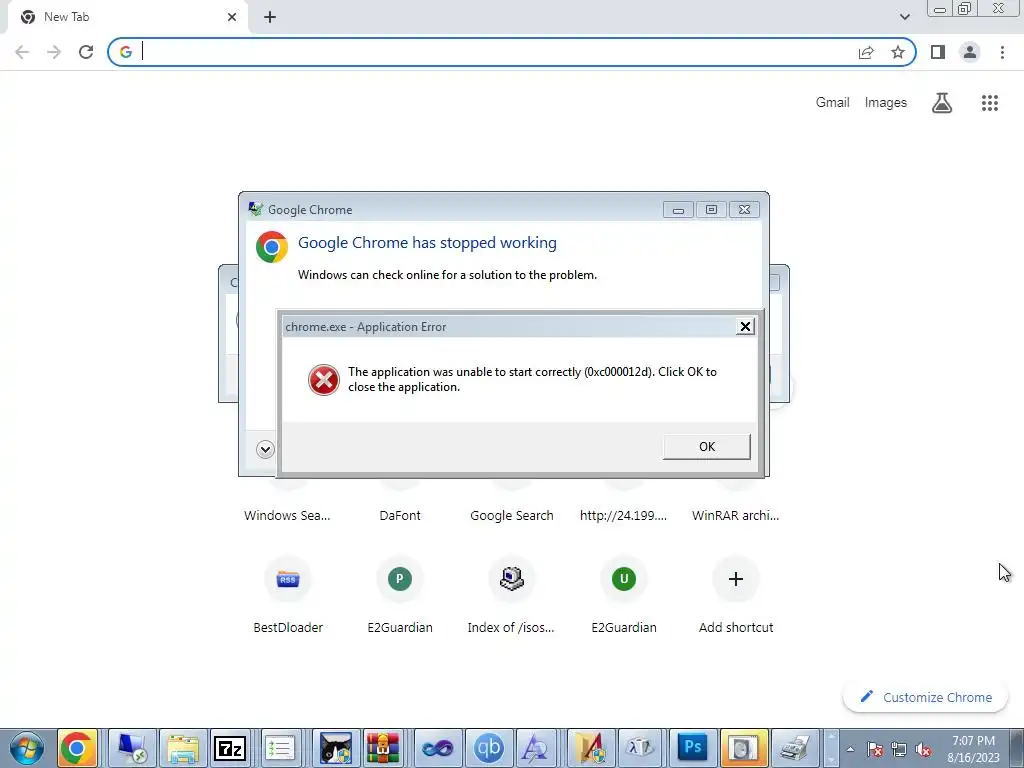Click the Customize Chrome button

926,697
